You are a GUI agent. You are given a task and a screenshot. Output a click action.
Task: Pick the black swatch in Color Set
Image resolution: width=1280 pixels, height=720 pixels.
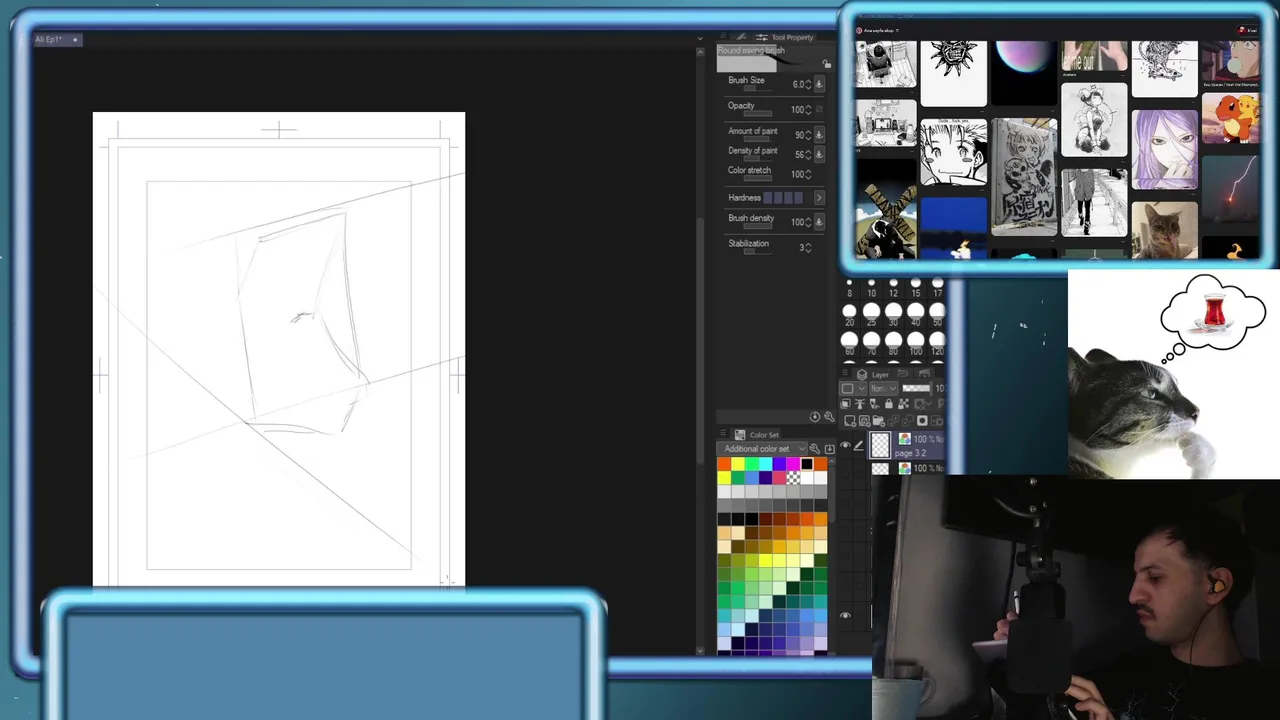pos(806,464)
